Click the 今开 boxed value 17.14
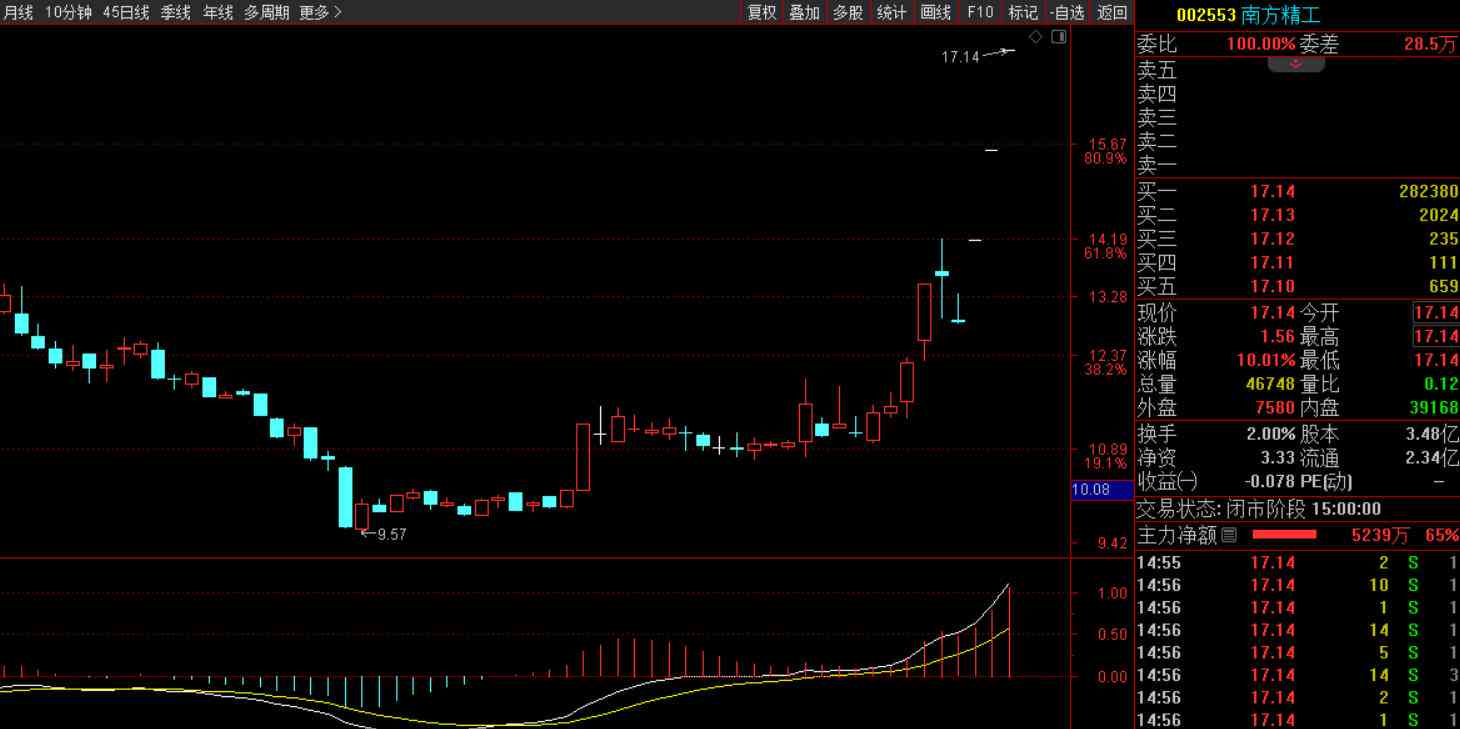 pos(1436,312)
